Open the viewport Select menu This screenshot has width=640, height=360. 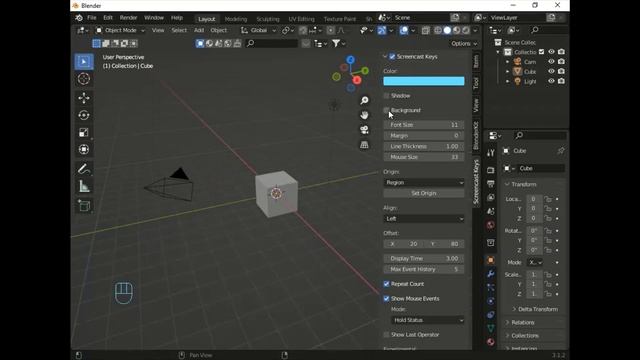(179, 30)
